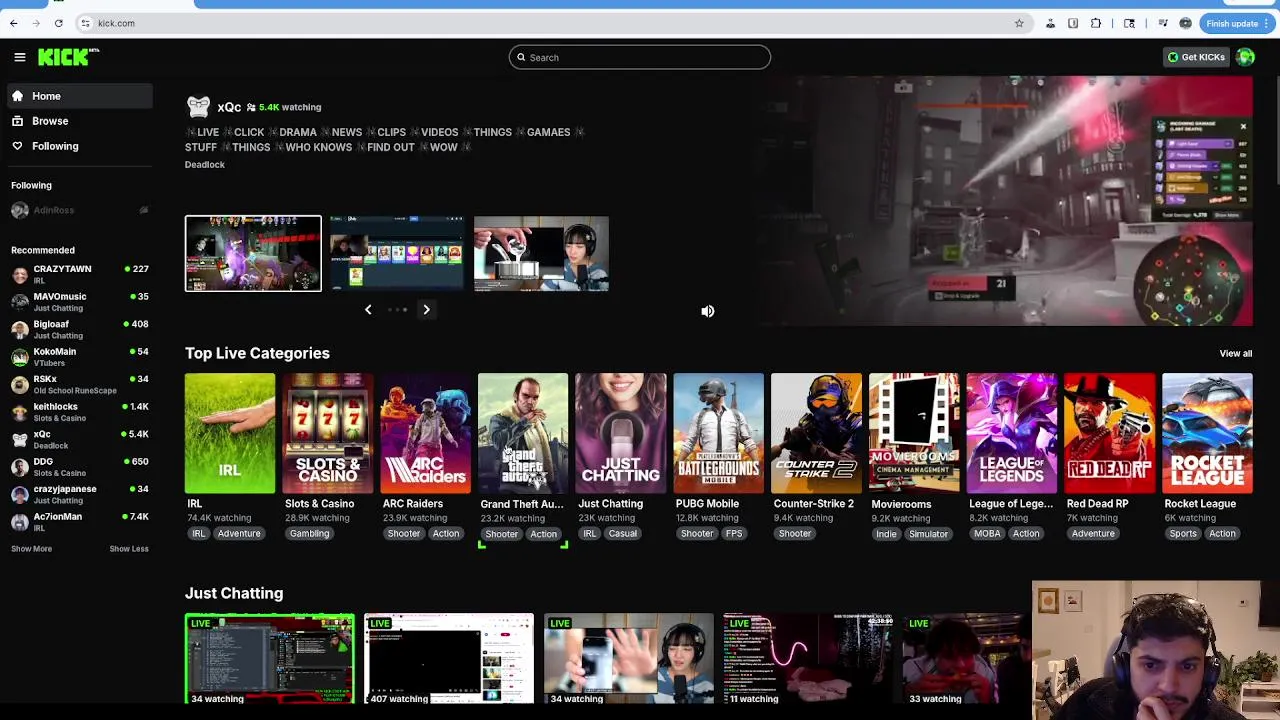Open AdinRoss in Following list
The height and width of the screenshot is (720, 1280).
point(80,210)
